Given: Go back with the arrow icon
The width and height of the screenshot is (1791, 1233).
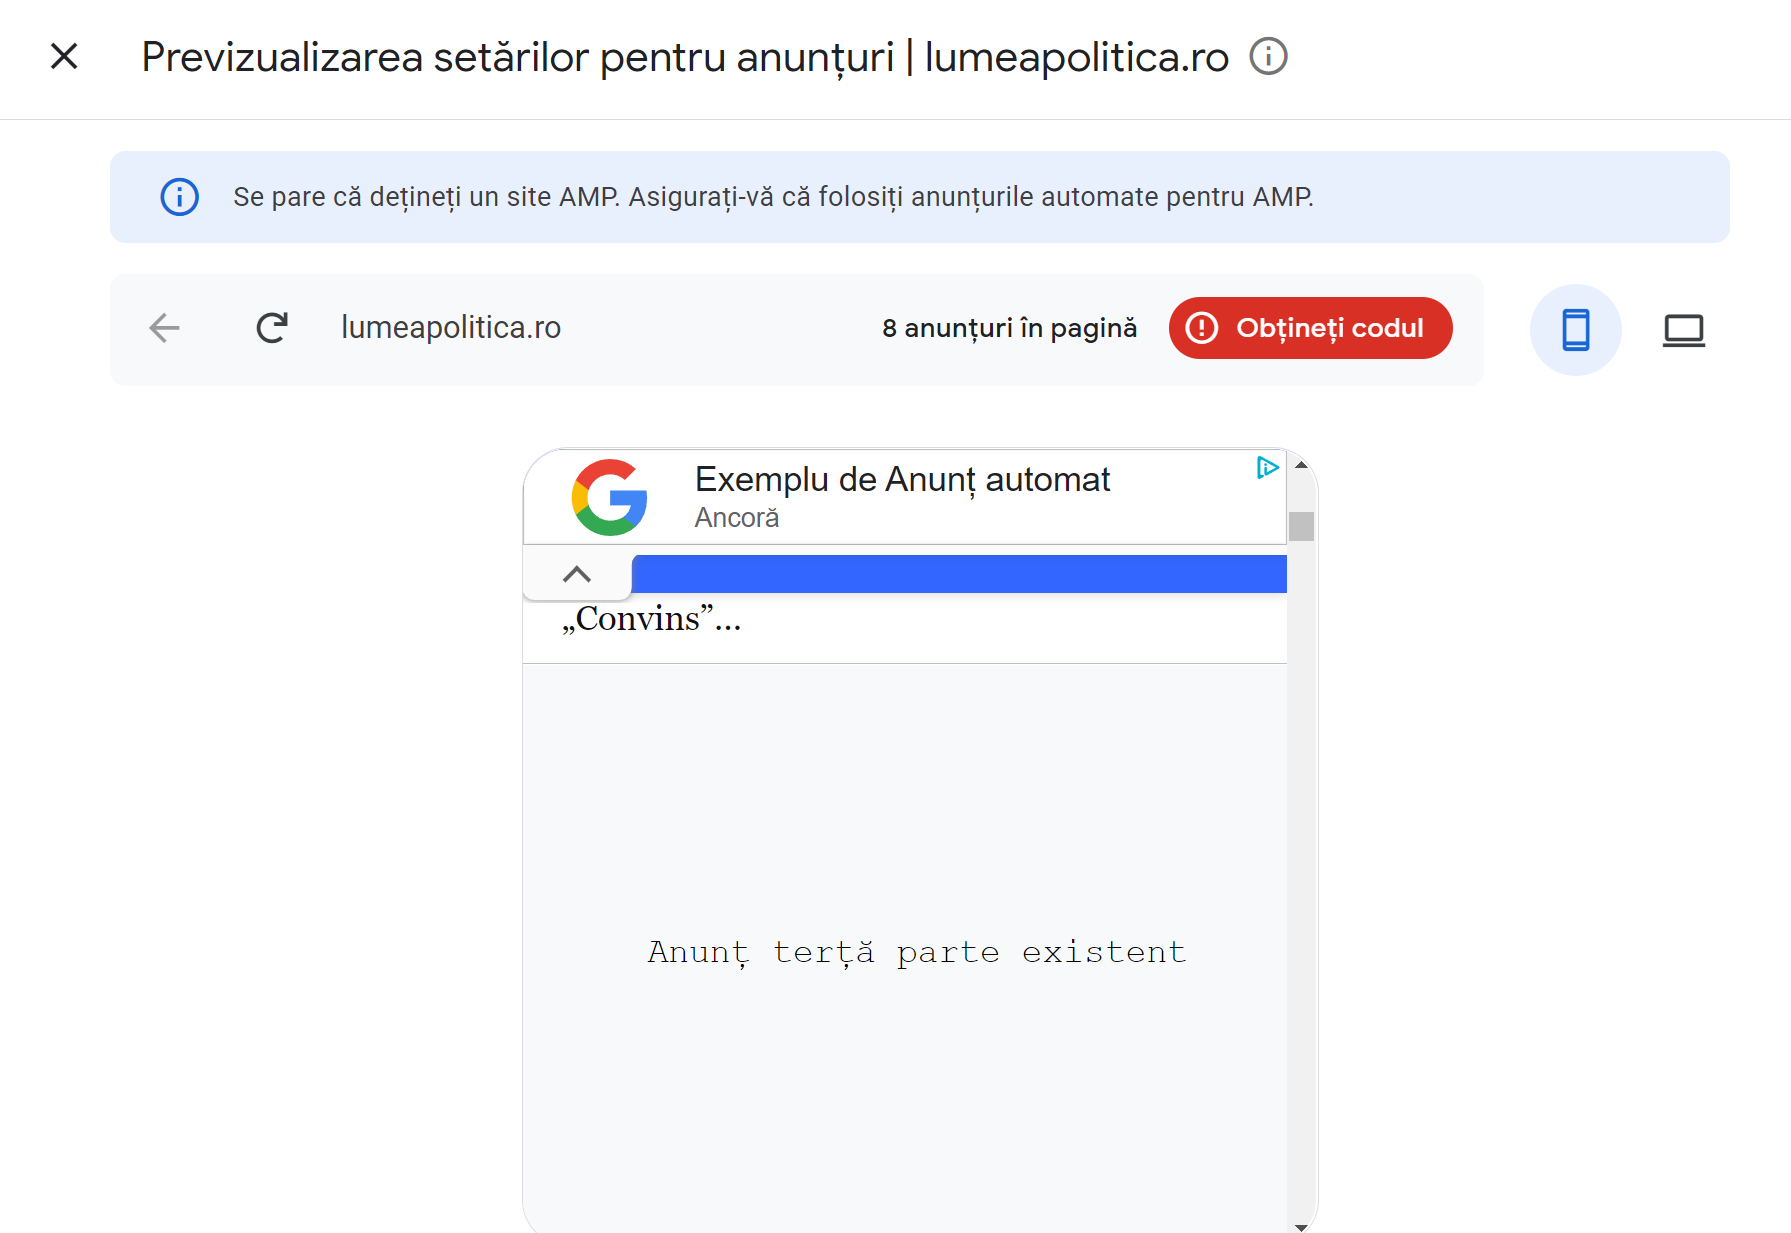Looking at the screenshot, I should click(164, 328).
